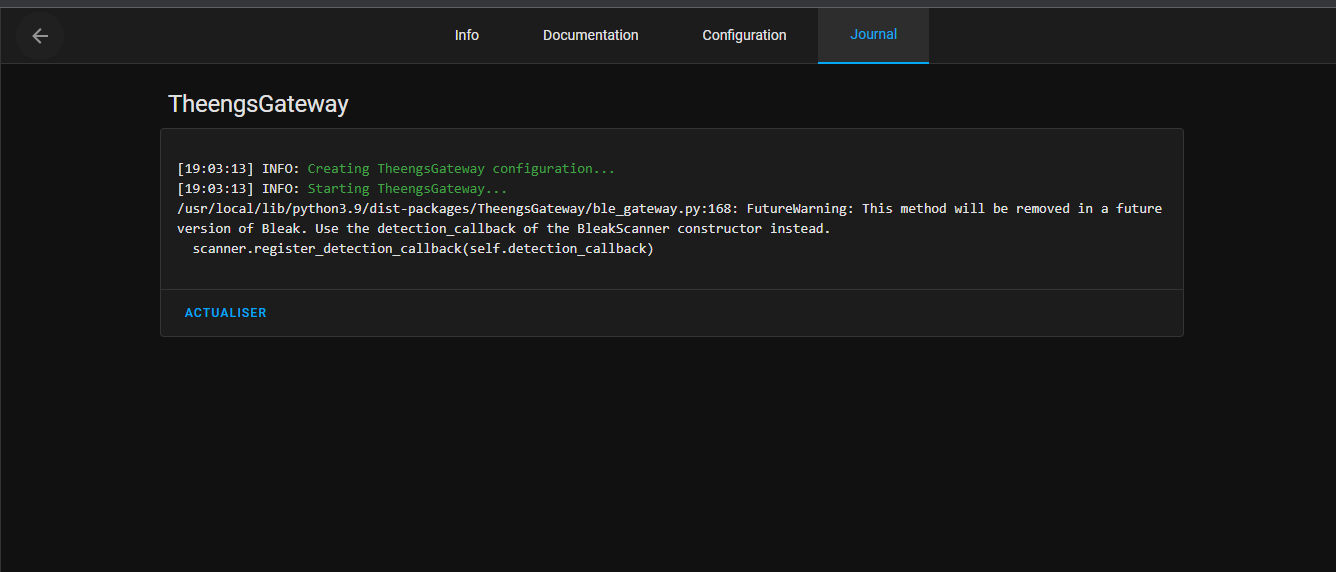
Task: Click the "constructor instead." text in log
Action: (x=754, y=229)
